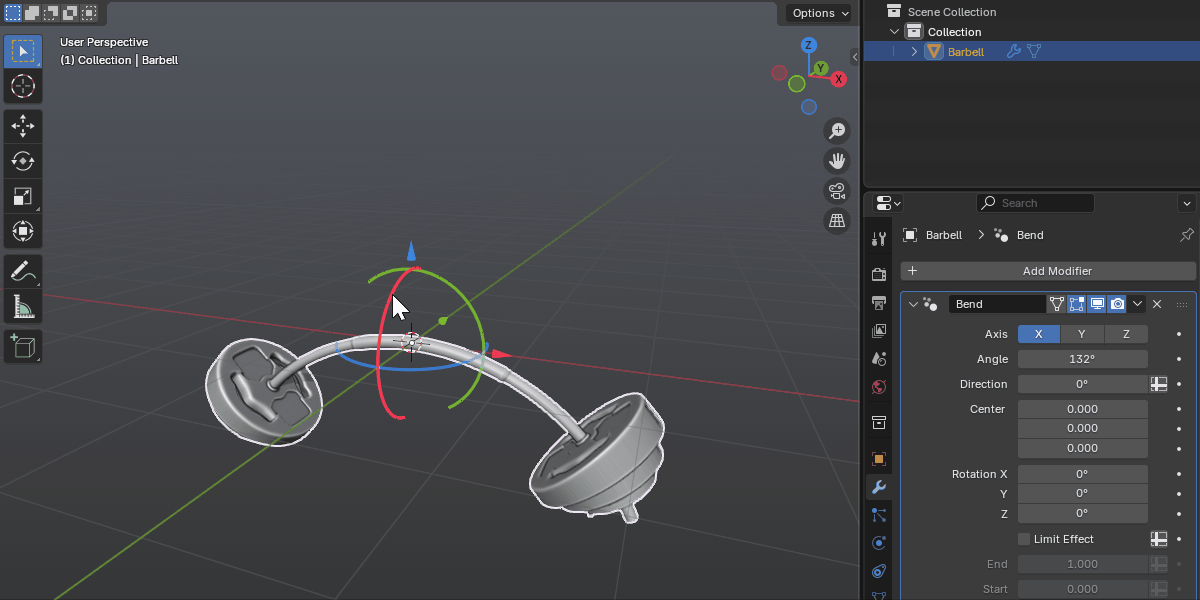Choose the Move tool

coord(22,125)
